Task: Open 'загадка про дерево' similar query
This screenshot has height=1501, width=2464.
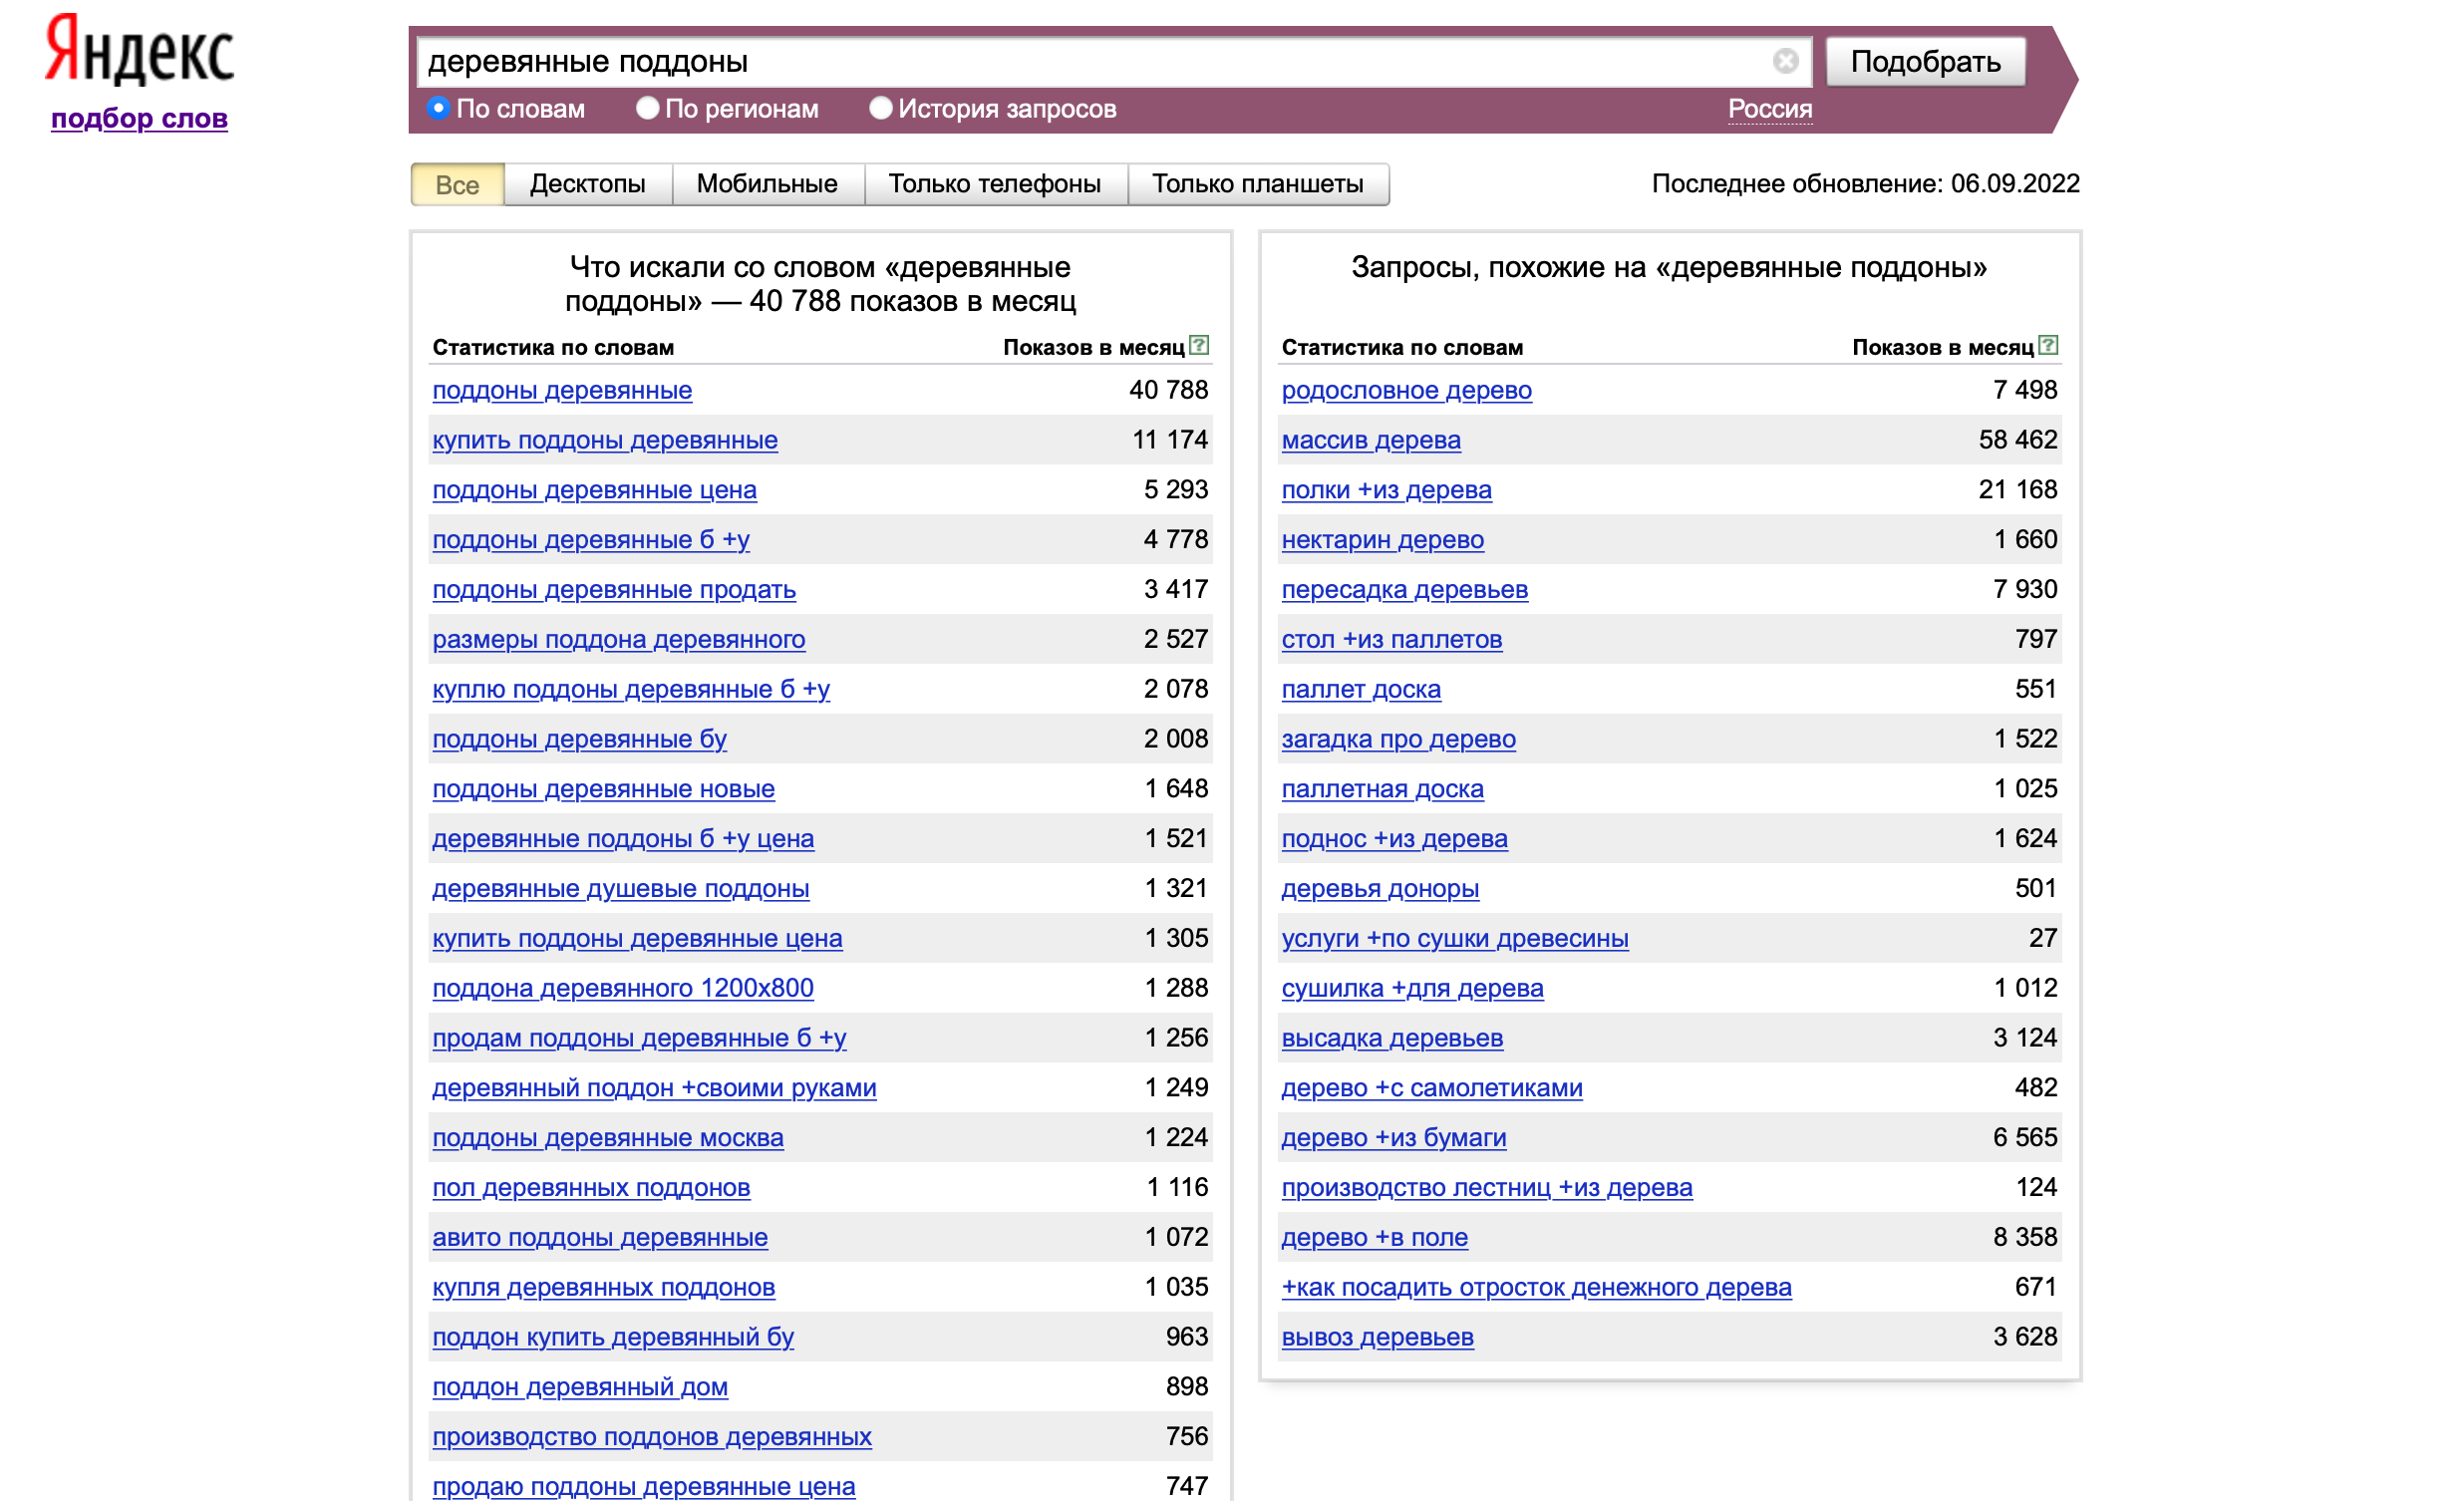Action: click(1399, 740)
